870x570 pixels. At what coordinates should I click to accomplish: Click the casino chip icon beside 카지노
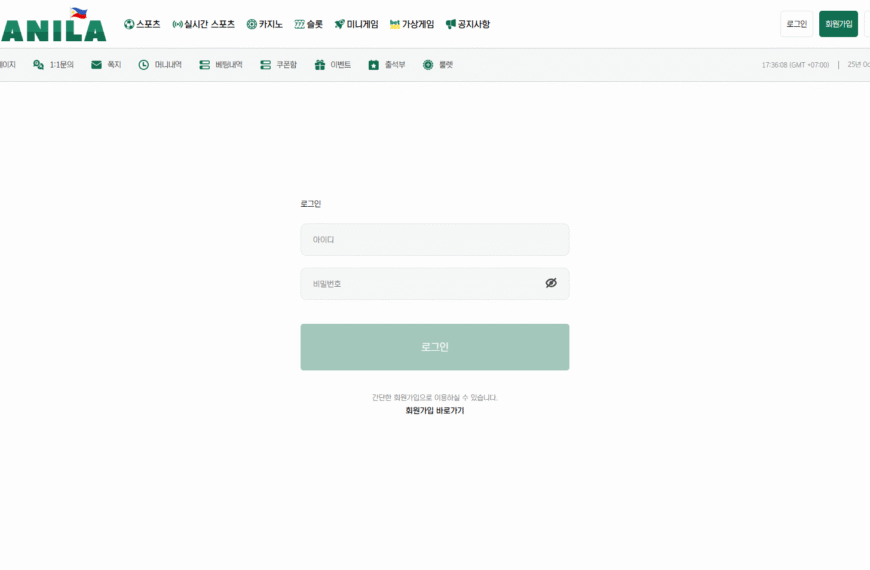coord(252,24)
